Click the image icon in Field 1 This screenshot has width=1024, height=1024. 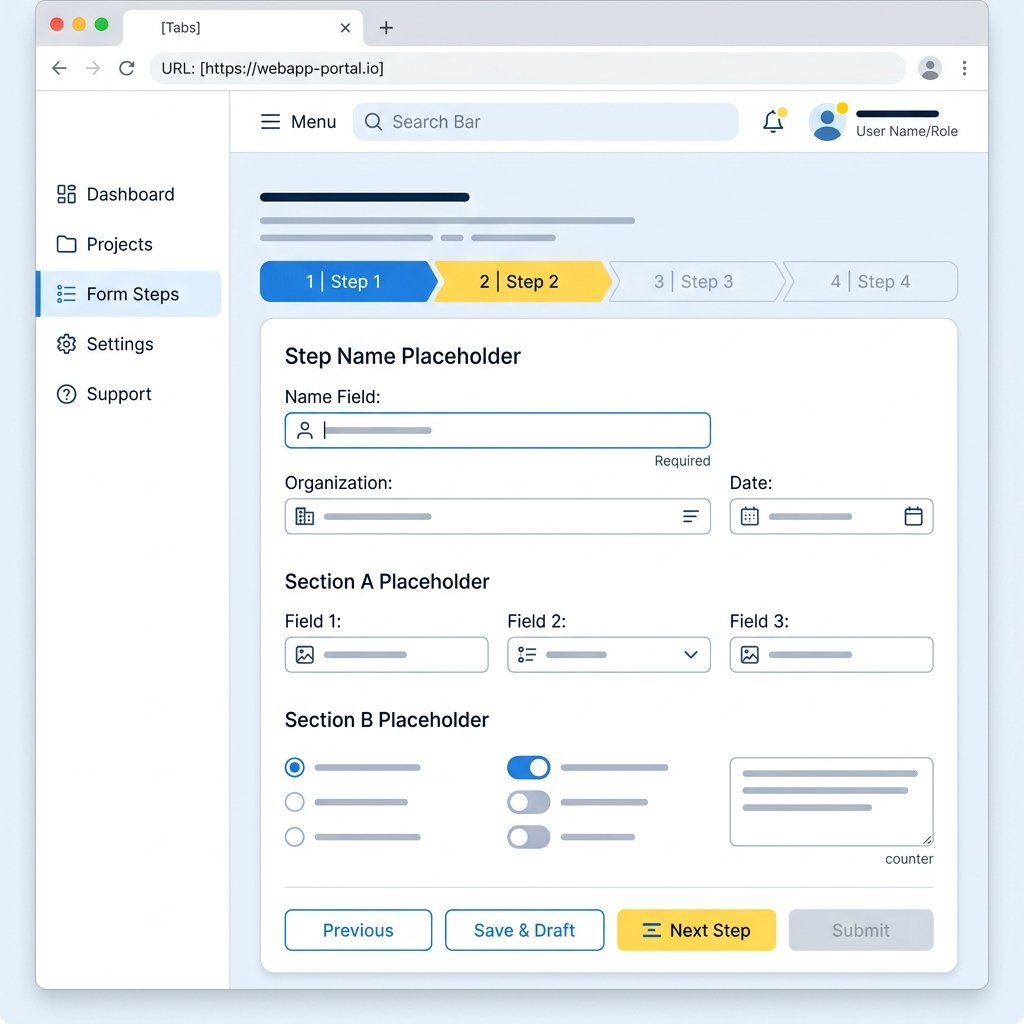coord(304,654)
